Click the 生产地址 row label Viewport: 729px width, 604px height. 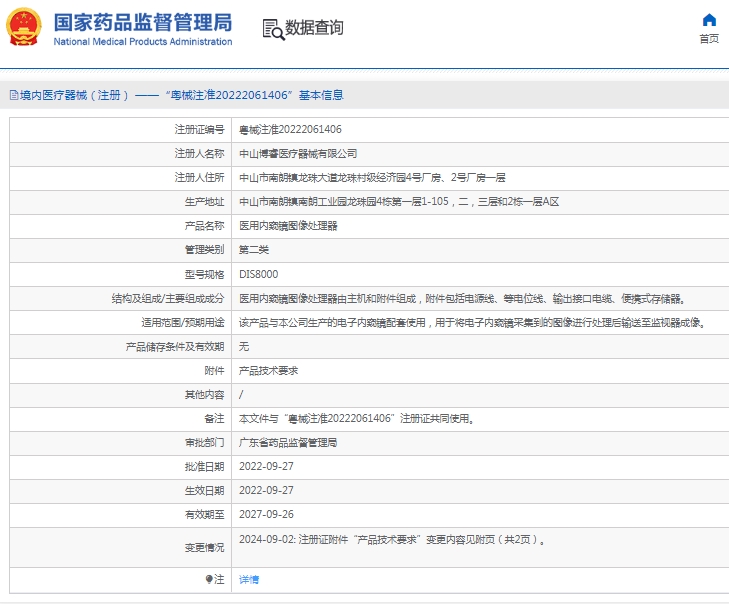pos(205,202)
